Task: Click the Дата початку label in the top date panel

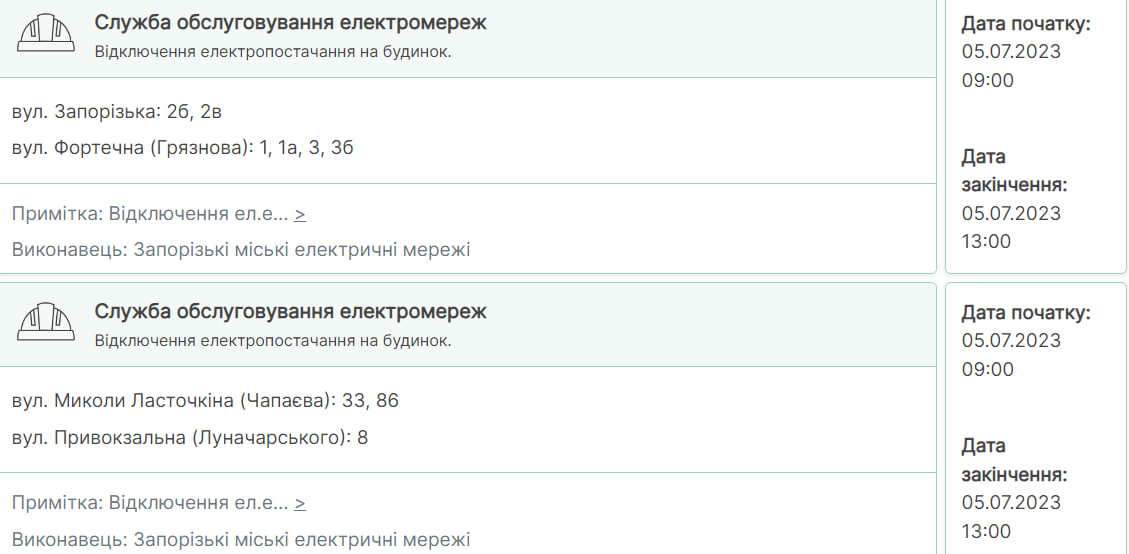Action: tap(1027, 24)
